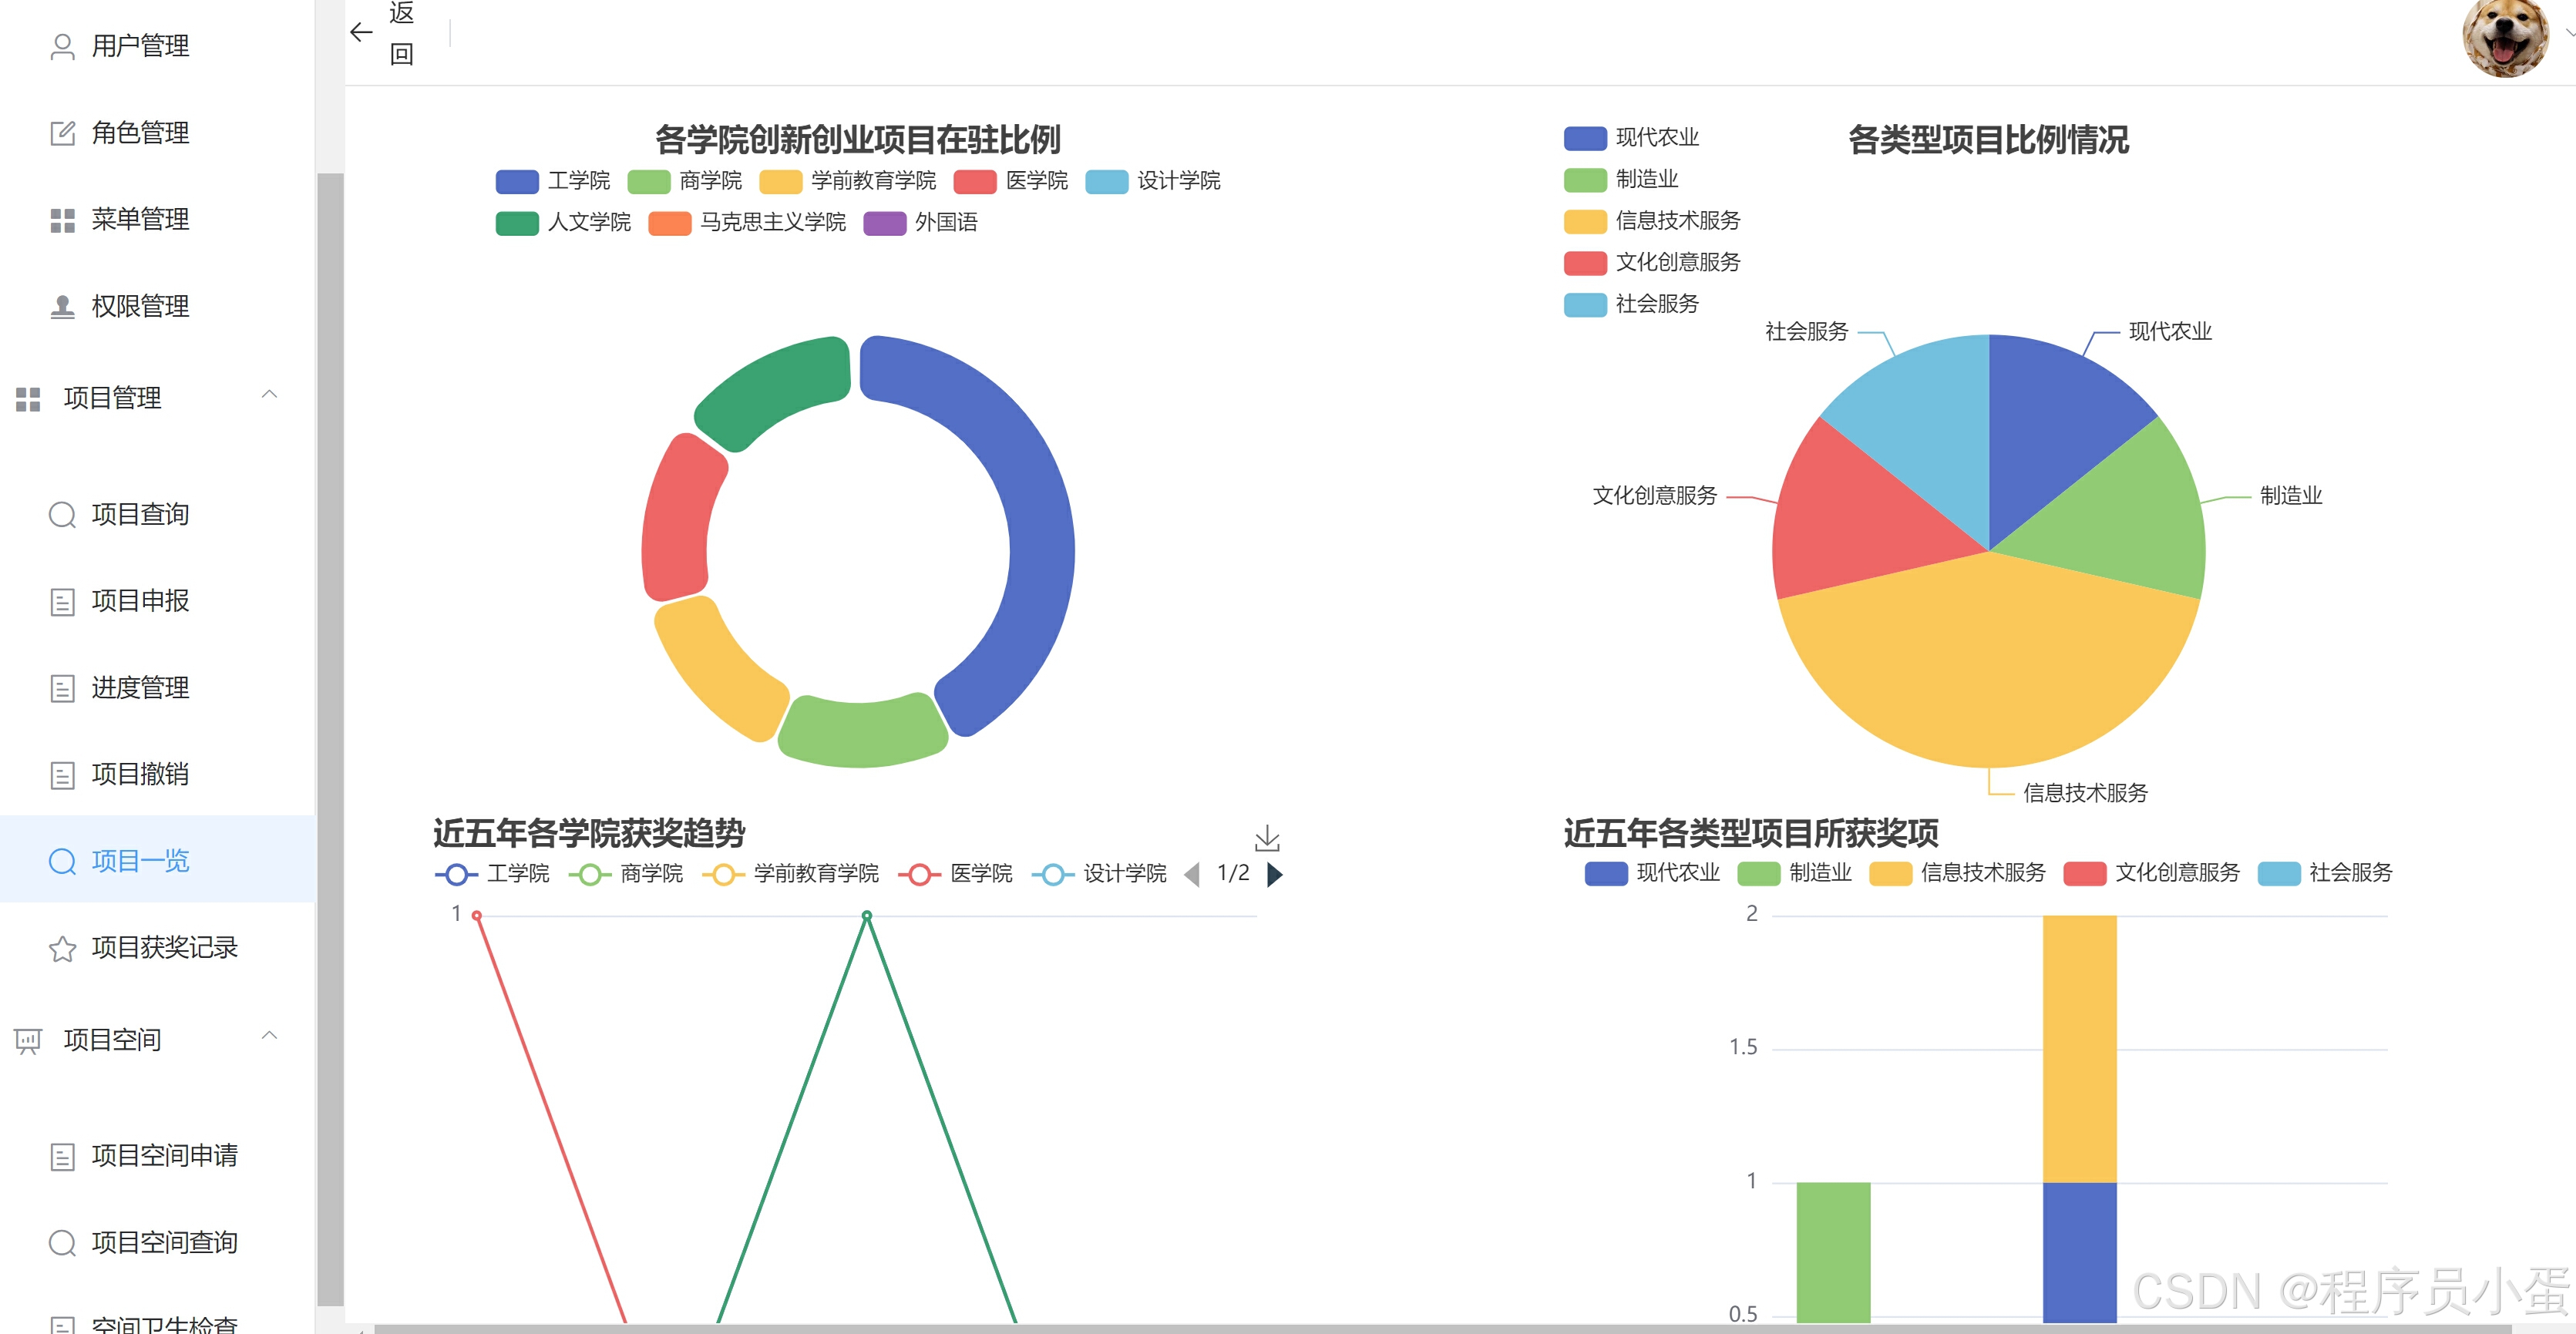
Task: Click the back arrow icon
Action: click(x=361, y=32)
